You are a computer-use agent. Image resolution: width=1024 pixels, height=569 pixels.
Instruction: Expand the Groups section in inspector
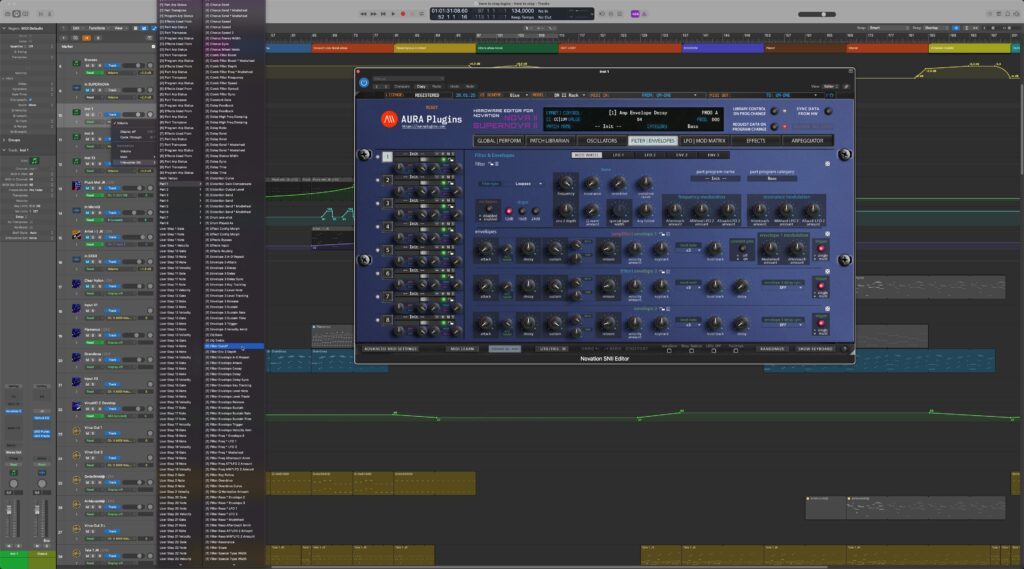point(5,140)
